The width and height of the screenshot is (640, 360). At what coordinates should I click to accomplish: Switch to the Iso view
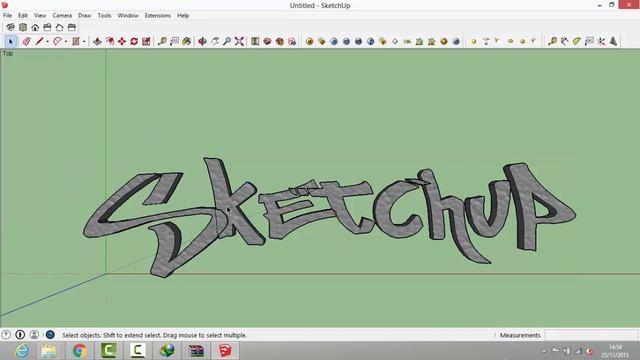pos(11,27)
